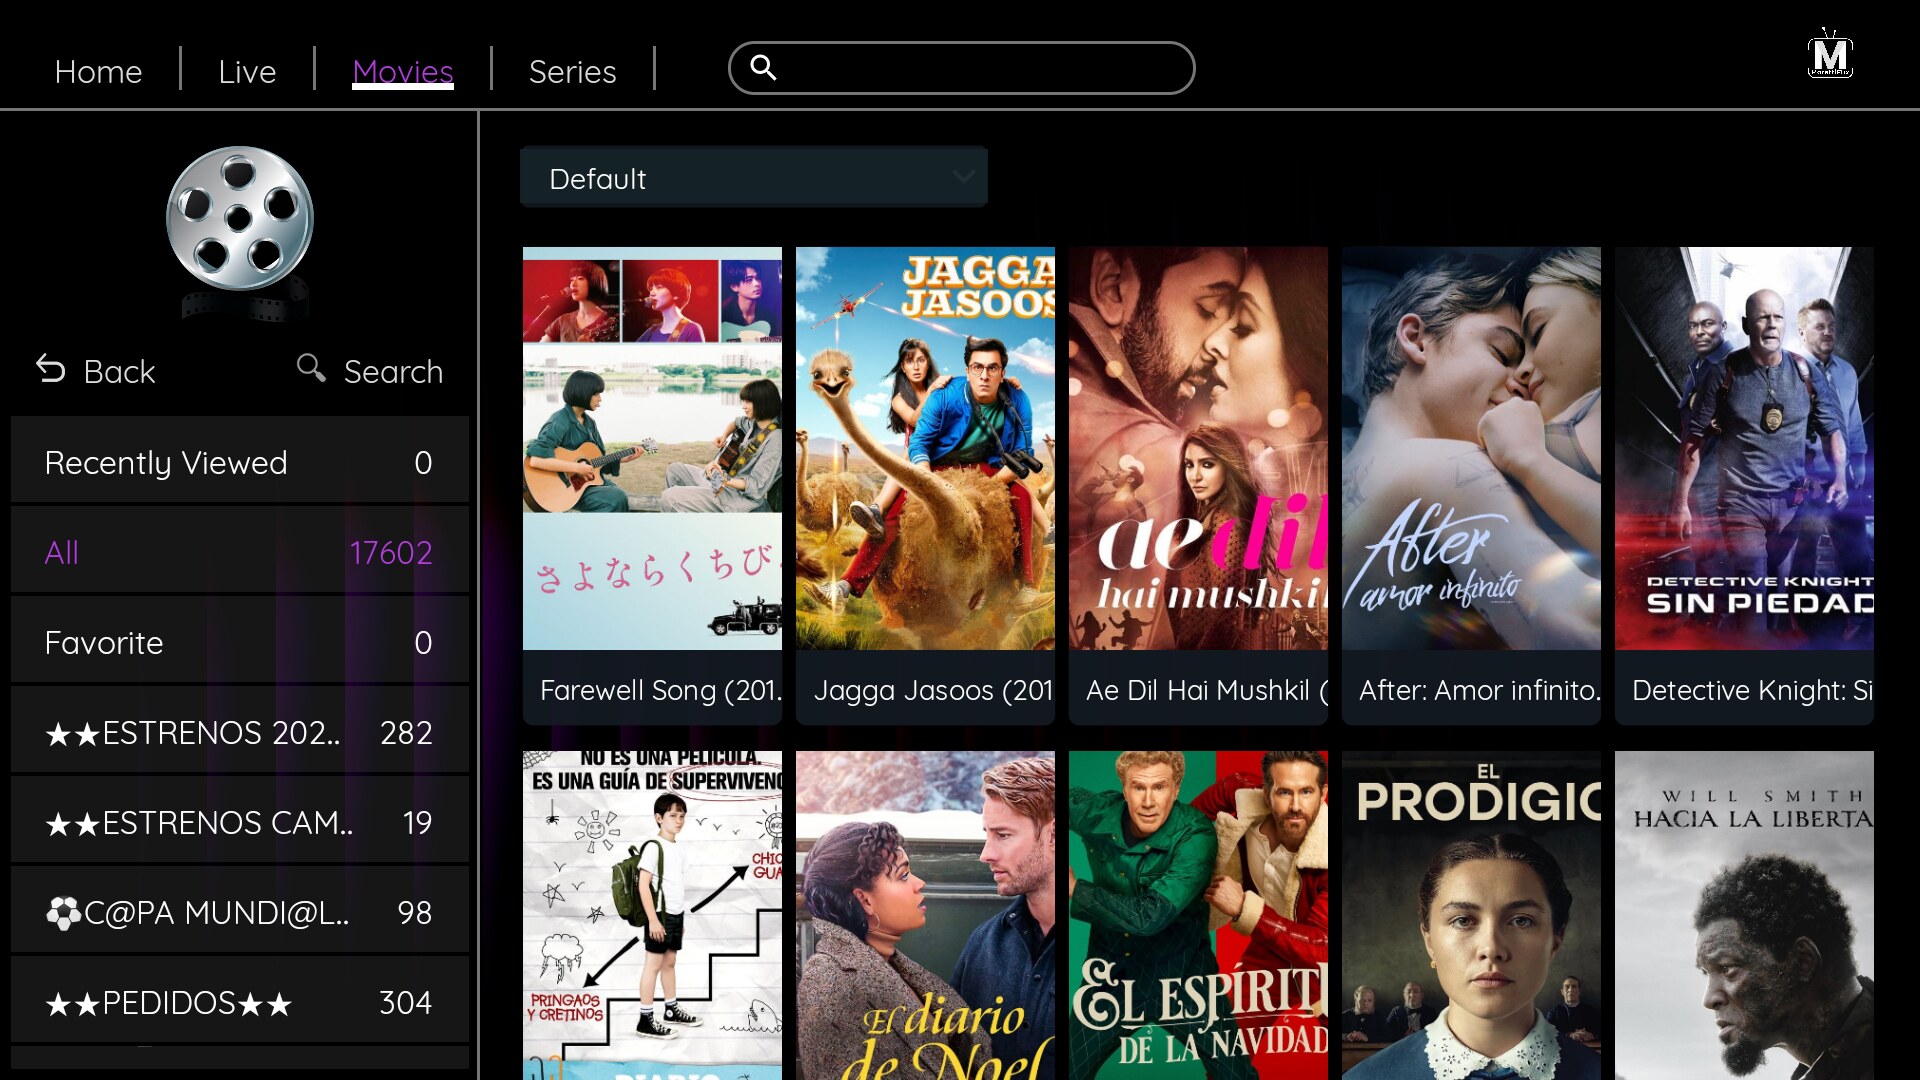Click the magnifier icon in top search bar
The height and width of the screenshot is (1080, 1920).
[763, 67]
